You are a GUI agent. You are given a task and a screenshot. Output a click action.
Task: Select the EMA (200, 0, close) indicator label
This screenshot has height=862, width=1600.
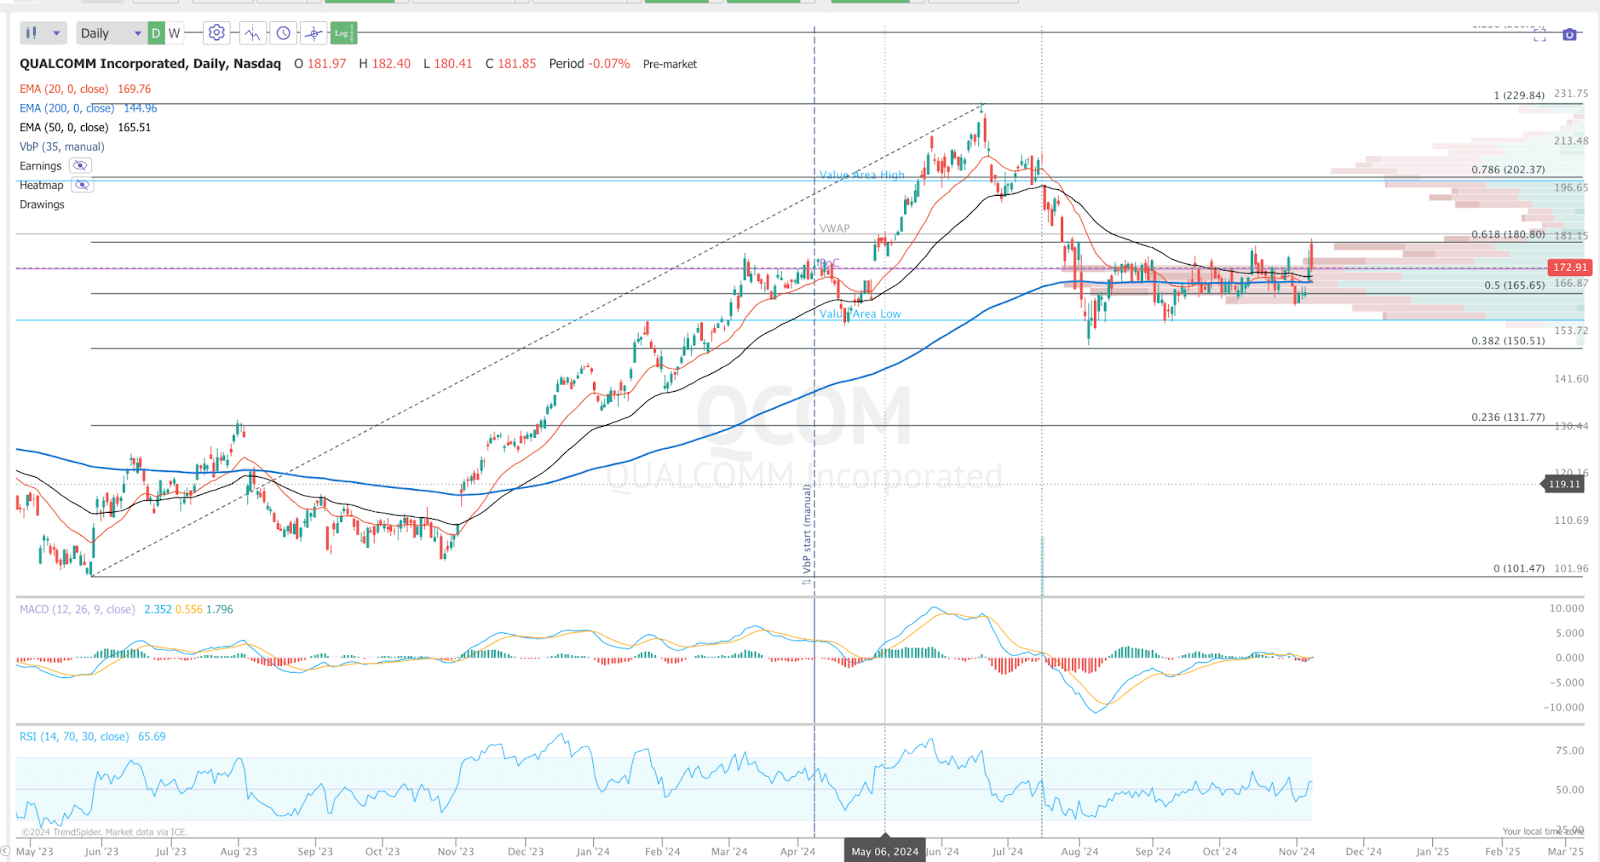tap(66, 108)
